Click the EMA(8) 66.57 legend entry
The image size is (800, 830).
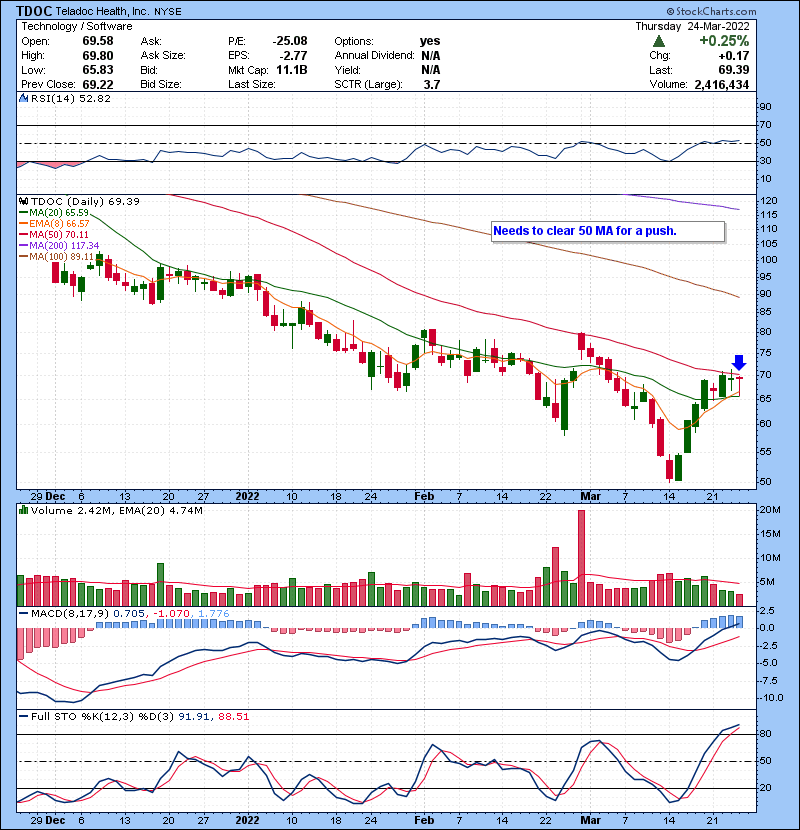point(55,223)
